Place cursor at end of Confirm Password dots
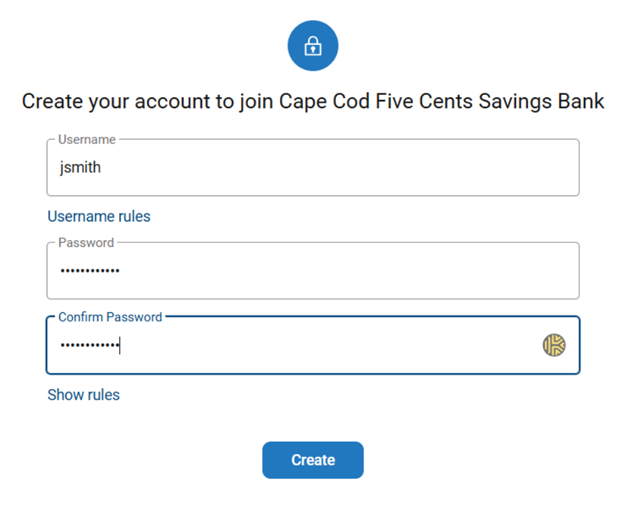The width and height of the screenshot is (624, 505). coord(120,346)
